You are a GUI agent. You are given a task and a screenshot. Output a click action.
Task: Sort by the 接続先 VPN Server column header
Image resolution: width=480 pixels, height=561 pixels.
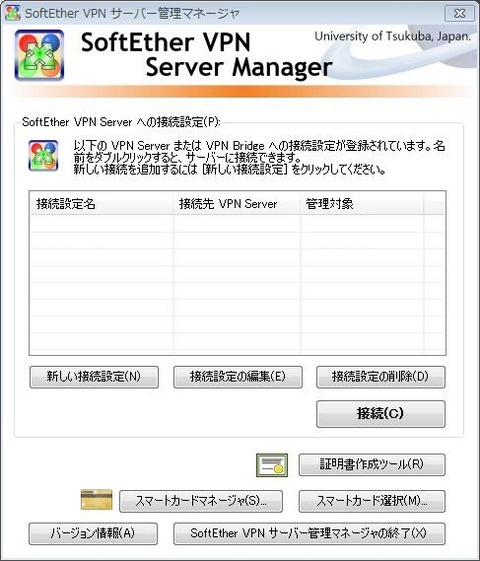coord(236,204)
